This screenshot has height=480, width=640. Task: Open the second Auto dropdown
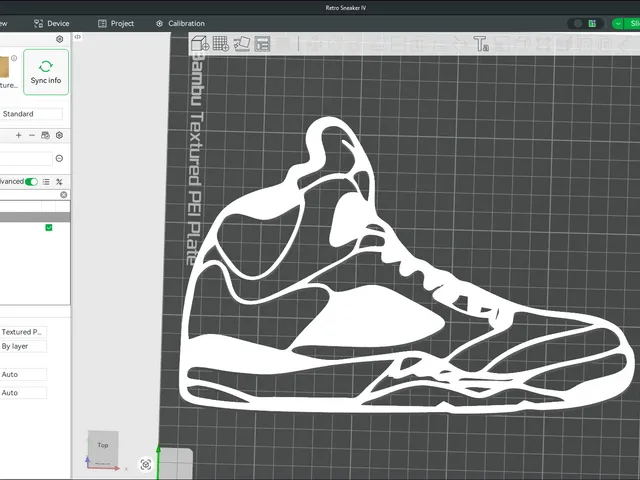(23, 393)
